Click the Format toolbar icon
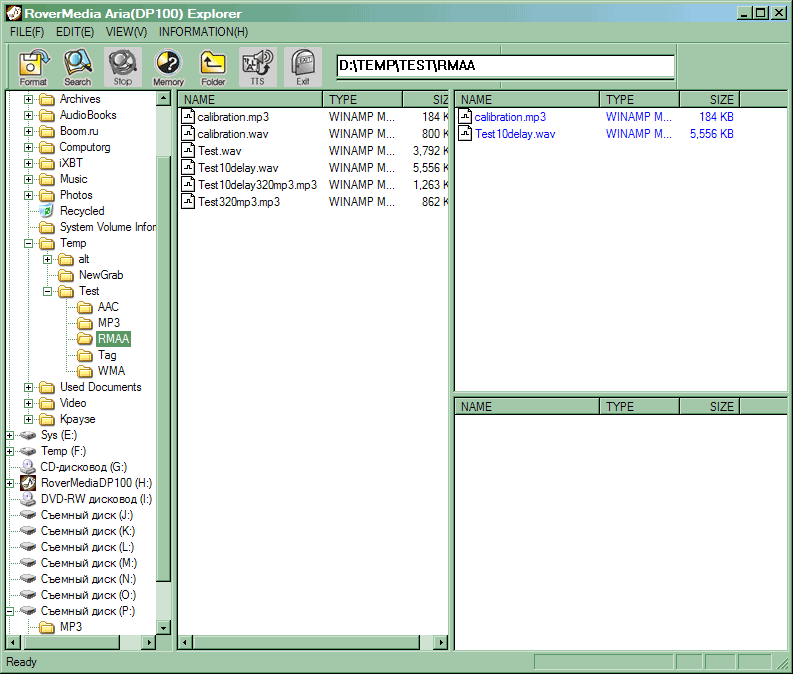Image resolution: width=793 pixels, height=674 pixels. (33, 67)
